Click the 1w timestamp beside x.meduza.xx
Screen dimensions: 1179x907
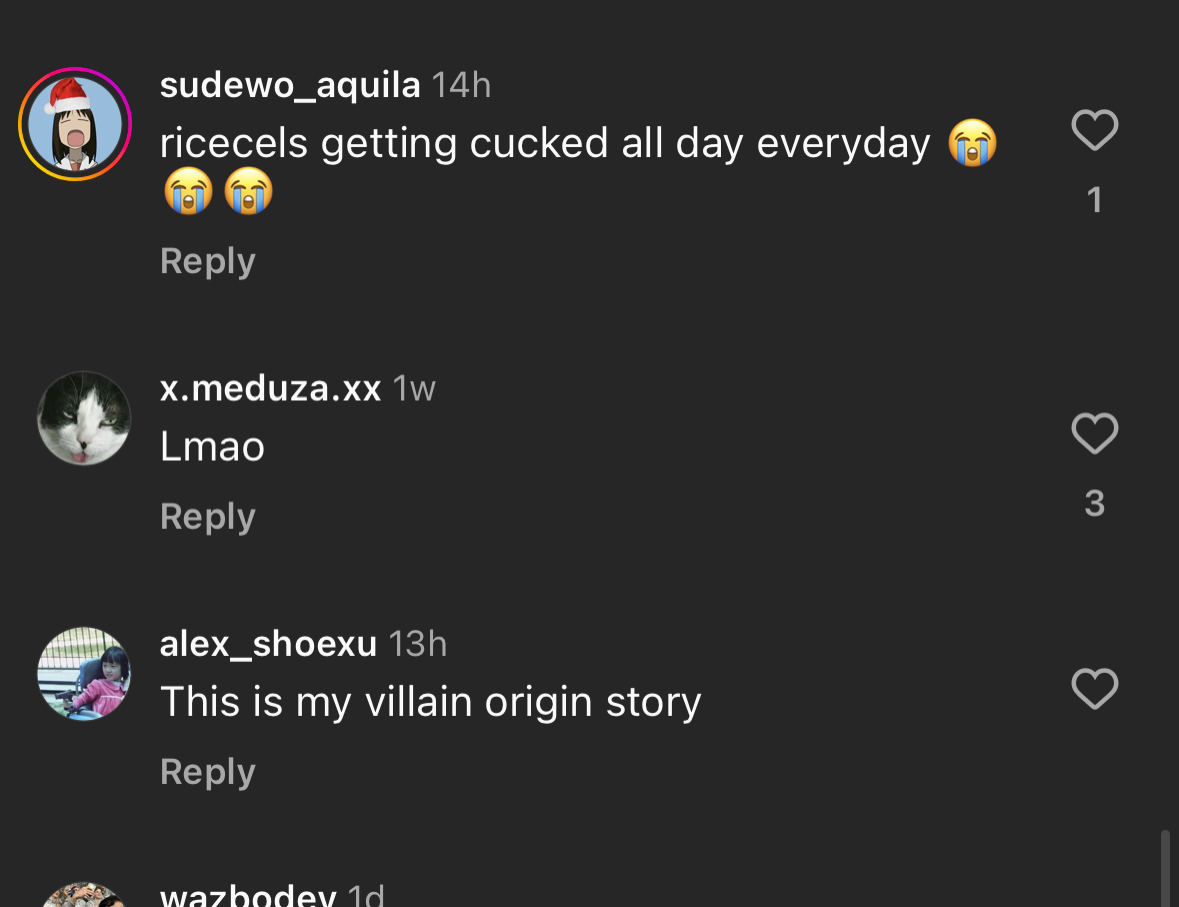tap(414, 388)
